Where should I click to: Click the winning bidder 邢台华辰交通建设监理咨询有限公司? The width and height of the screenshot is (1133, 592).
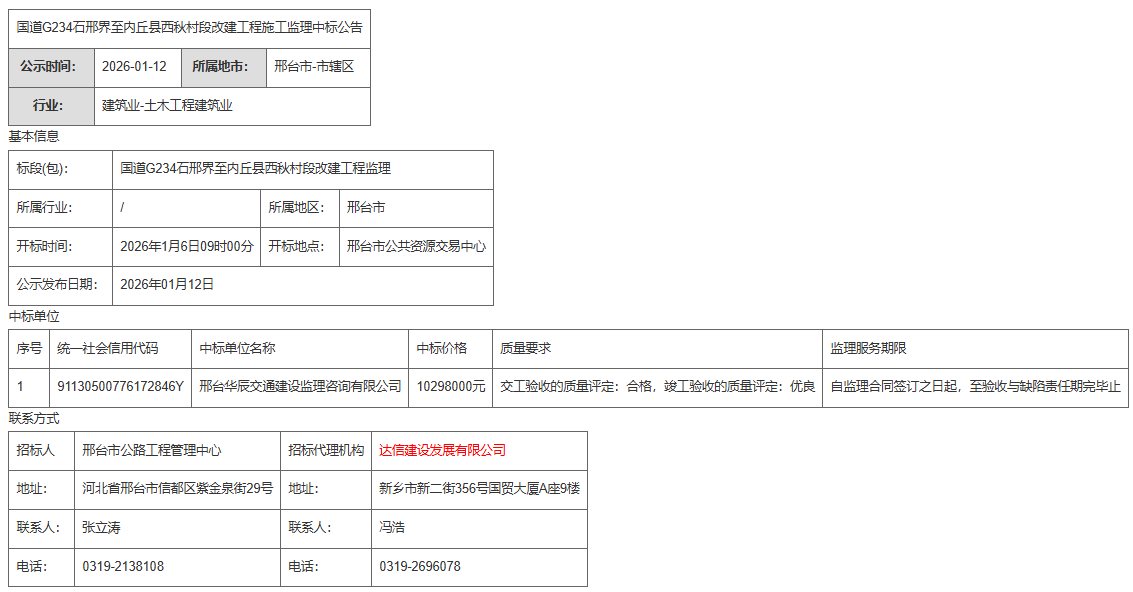(300, 386)
